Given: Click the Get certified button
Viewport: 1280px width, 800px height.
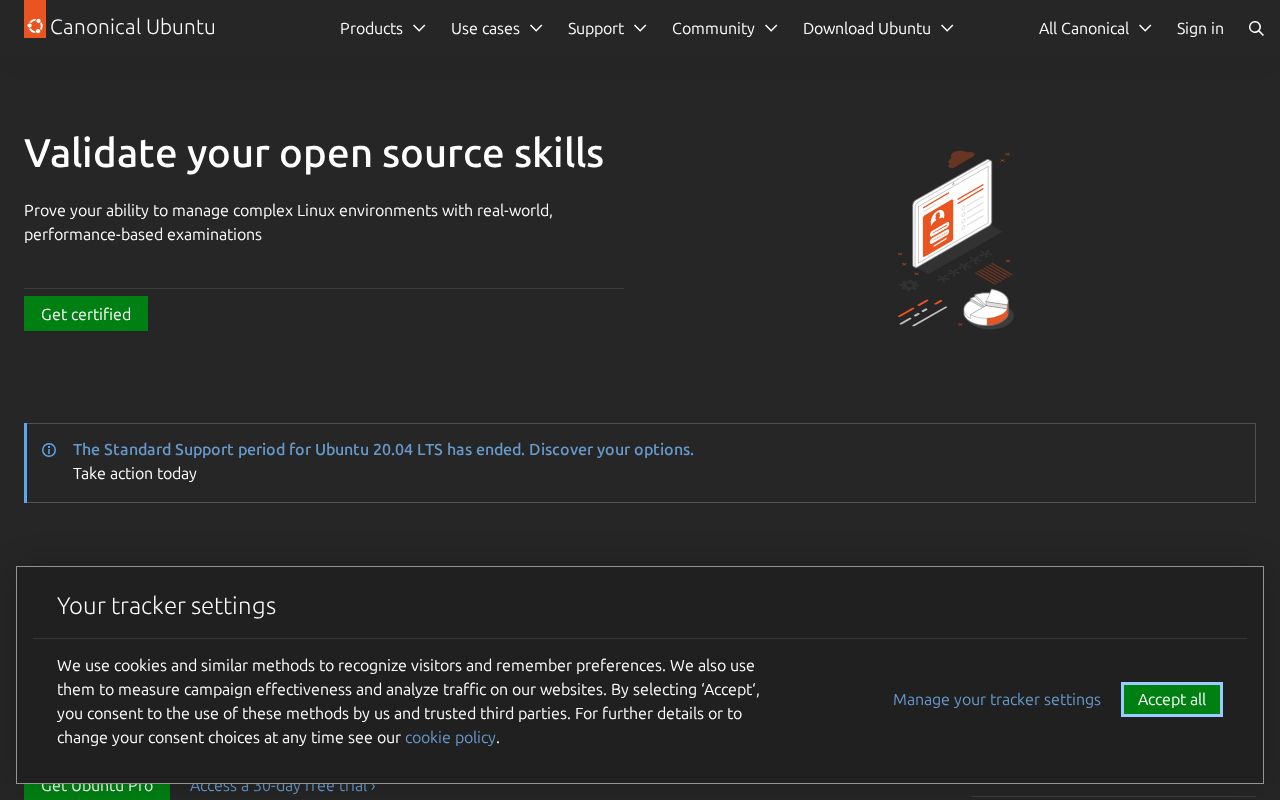Looking at the screenshot, I should coord(86,314).
